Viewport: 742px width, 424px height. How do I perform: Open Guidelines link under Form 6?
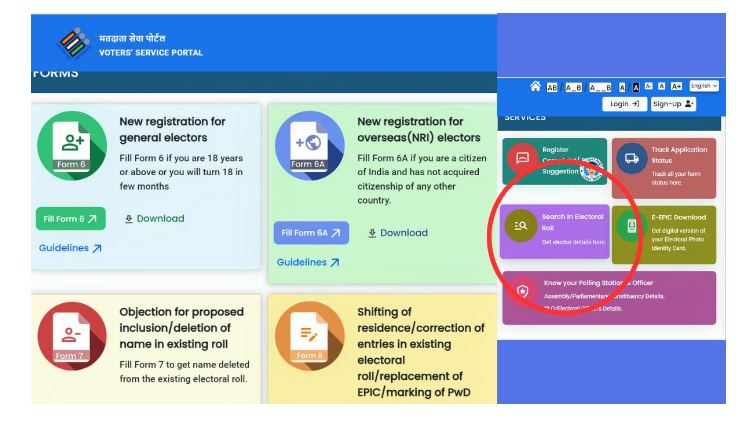click(70, 248)
